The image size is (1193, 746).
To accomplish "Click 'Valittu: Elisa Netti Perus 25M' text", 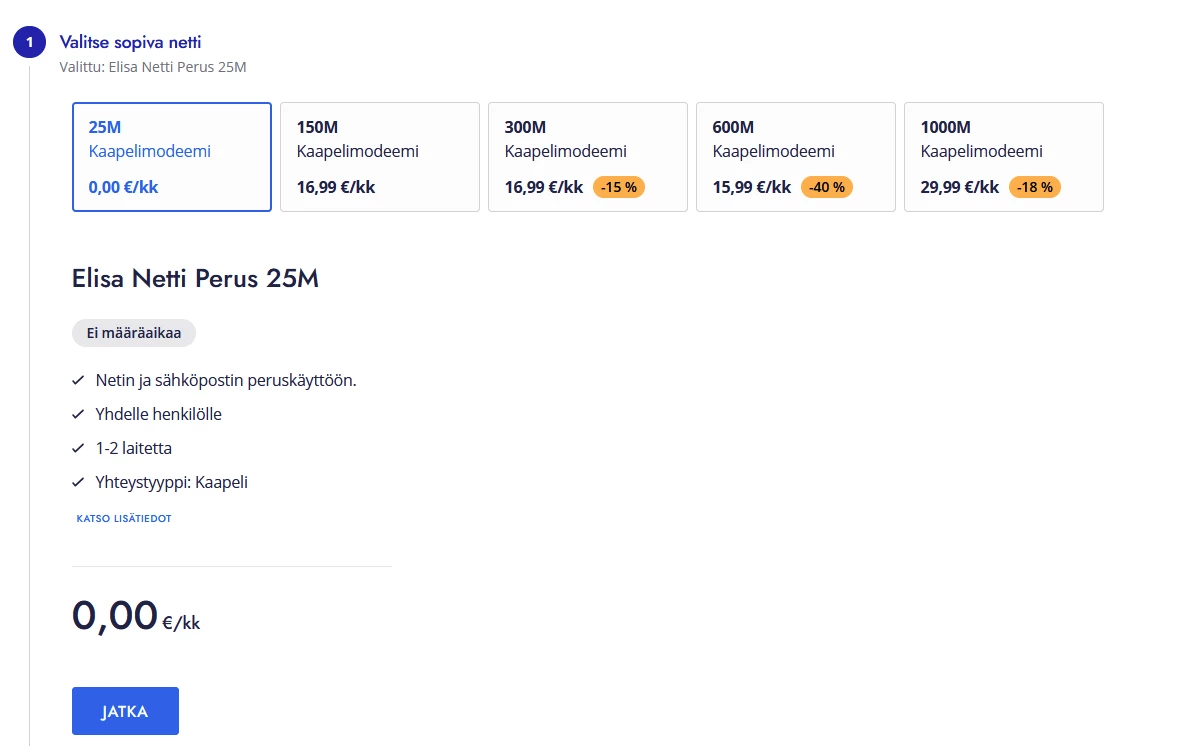I will [153, 67].
